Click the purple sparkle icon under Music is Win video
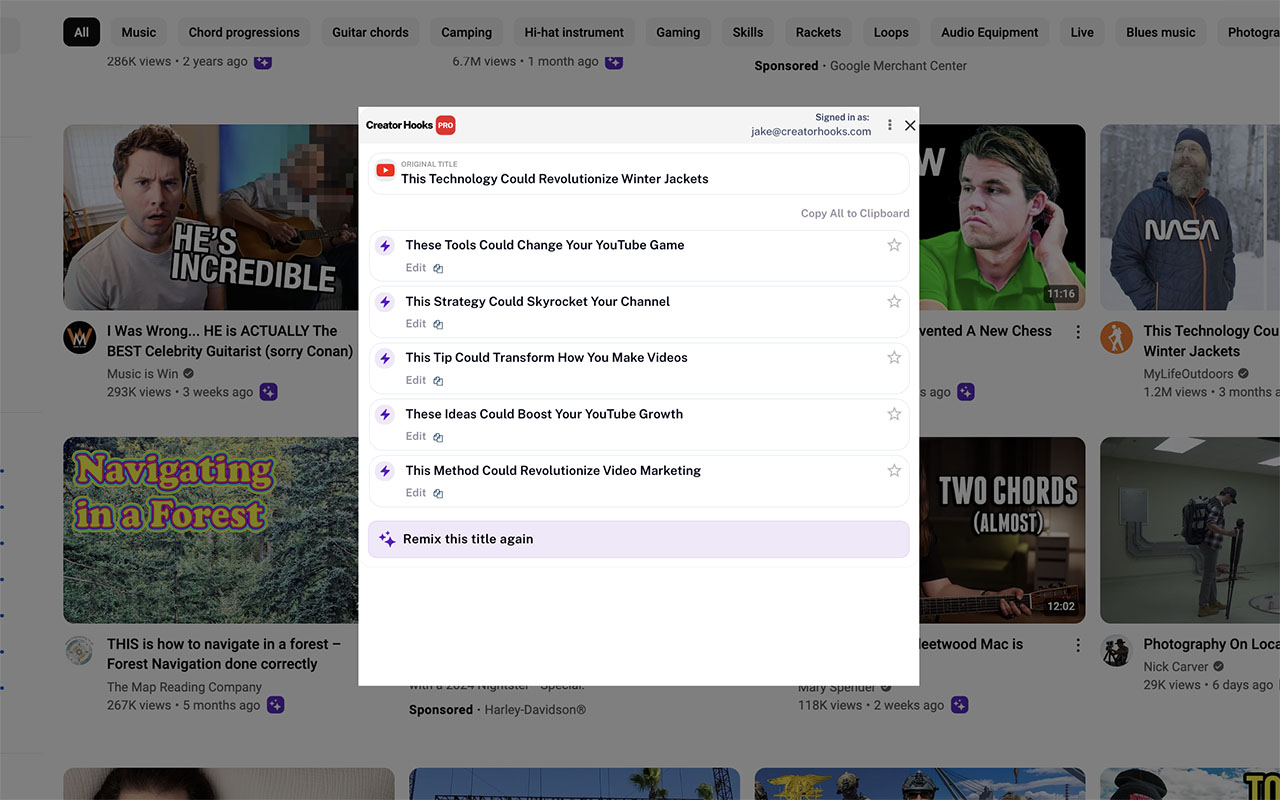The height and width of the screenshot is (800, 1280). click(x=268, y=392)
